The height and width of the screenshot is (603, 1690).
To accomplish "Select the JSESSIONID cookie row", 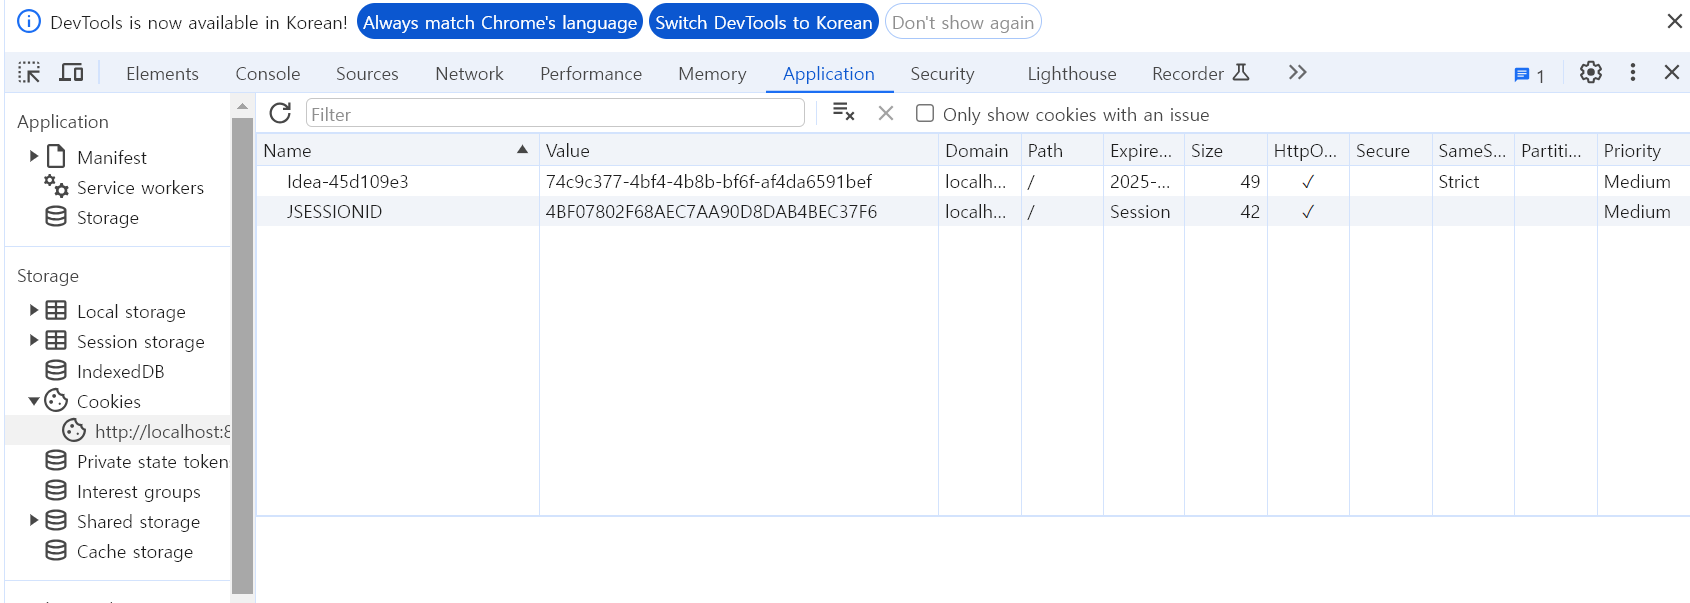I will click(x=973, y=211).
